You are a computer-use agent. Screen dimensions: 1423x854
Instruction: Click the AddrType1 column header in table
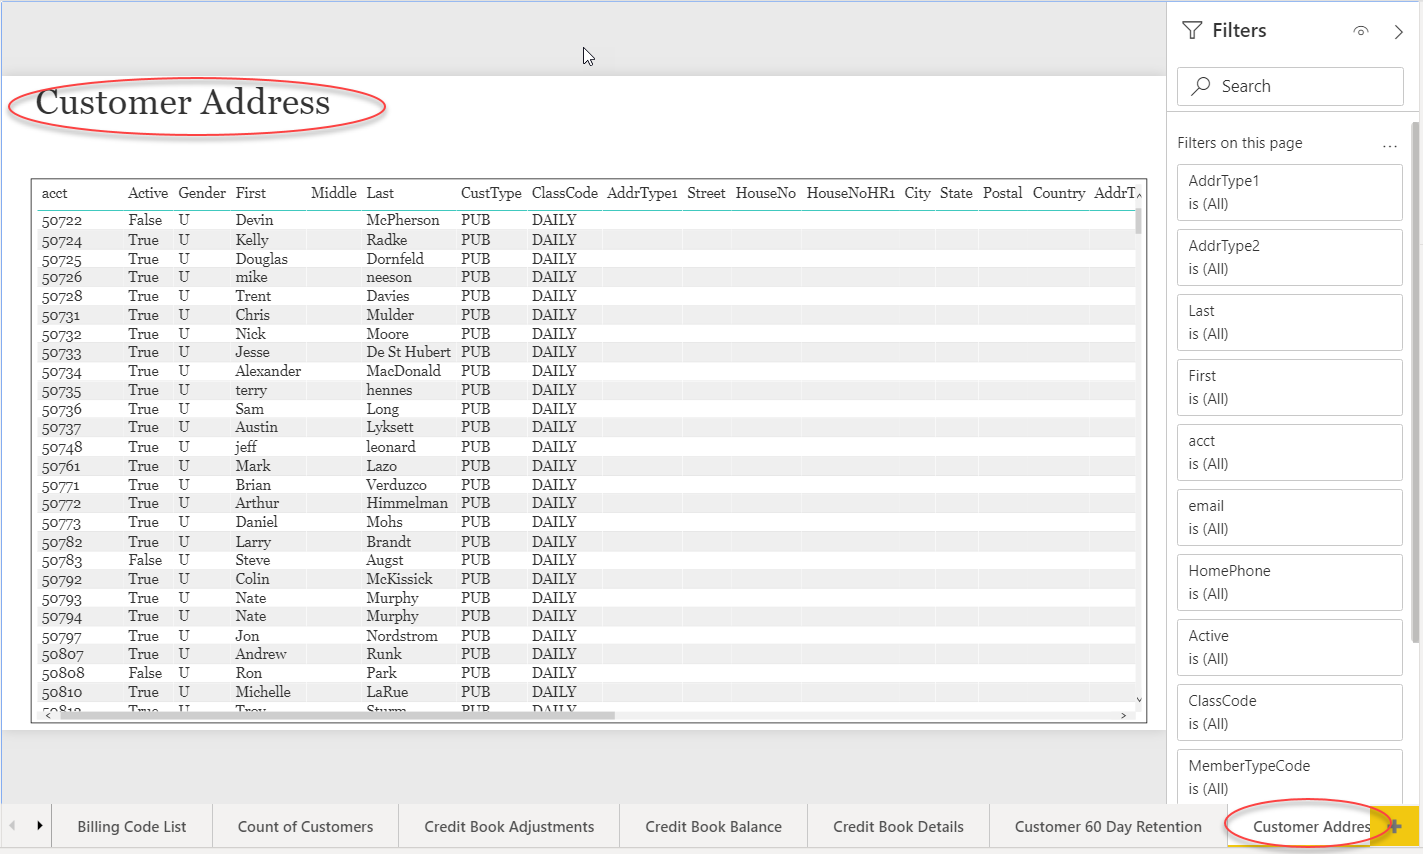point(643,193)
